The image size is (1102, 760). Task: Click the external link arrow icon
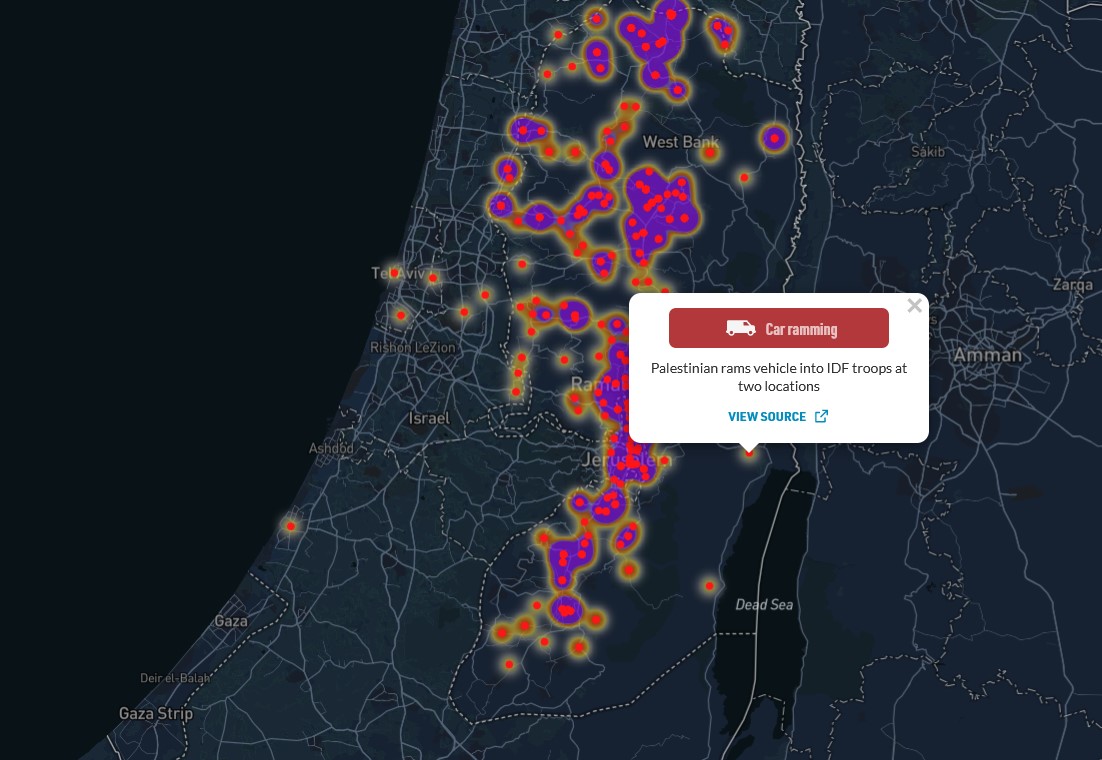tap(821, 416)
